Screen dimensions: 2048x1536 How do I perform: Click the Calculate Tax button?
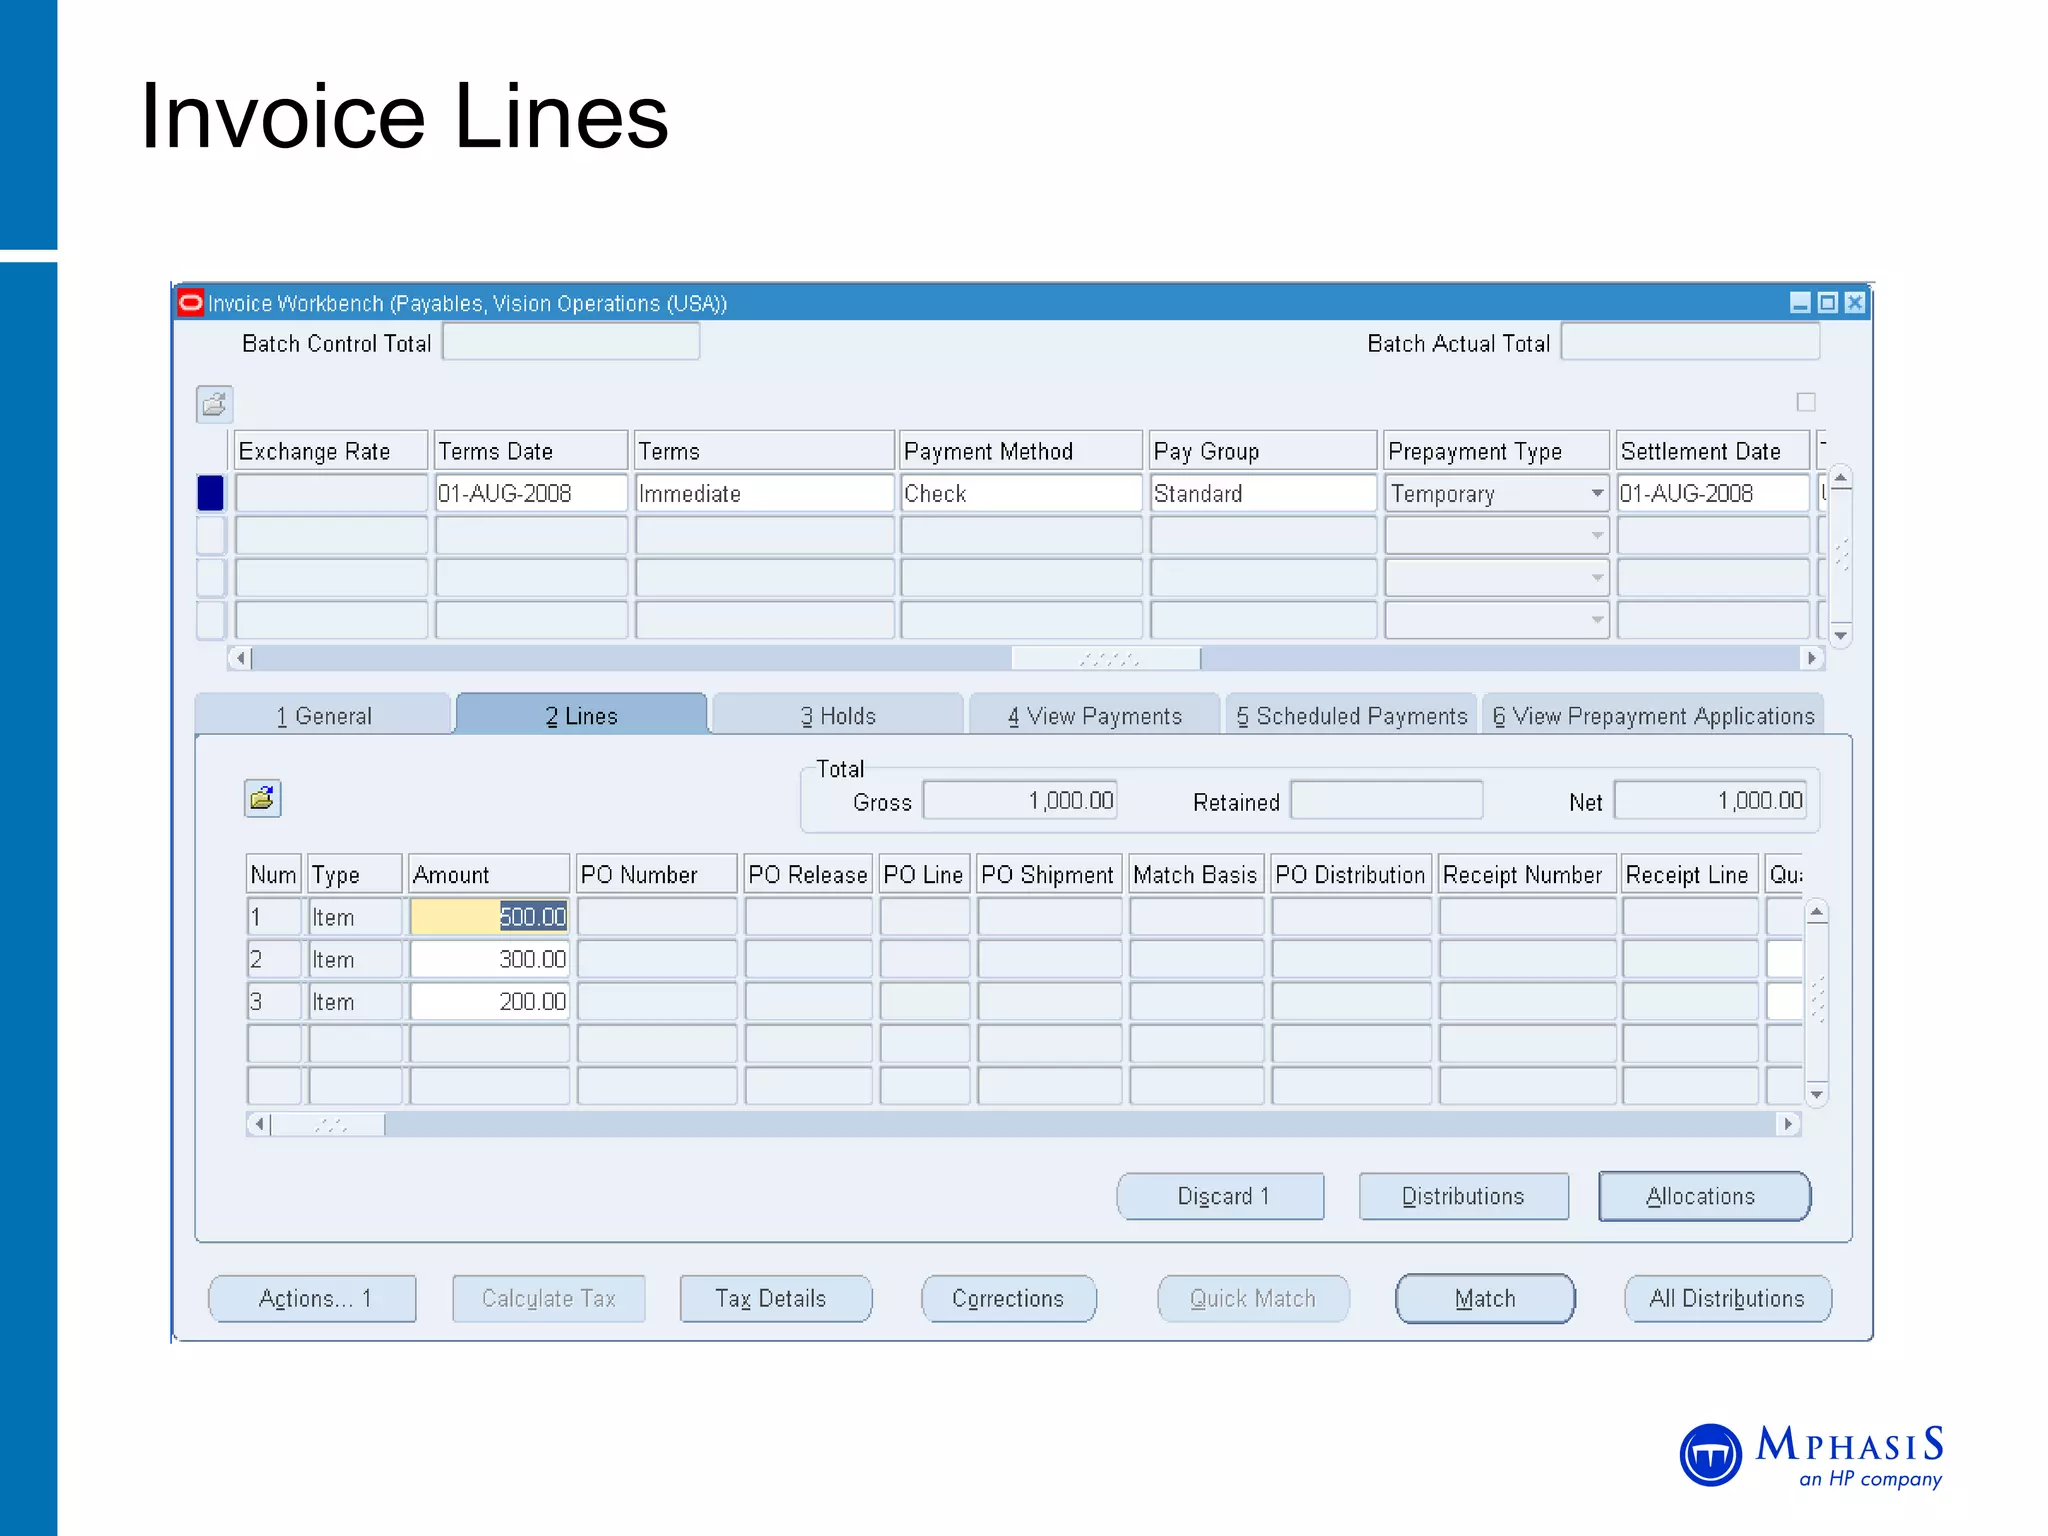[x=548, y=1298]
